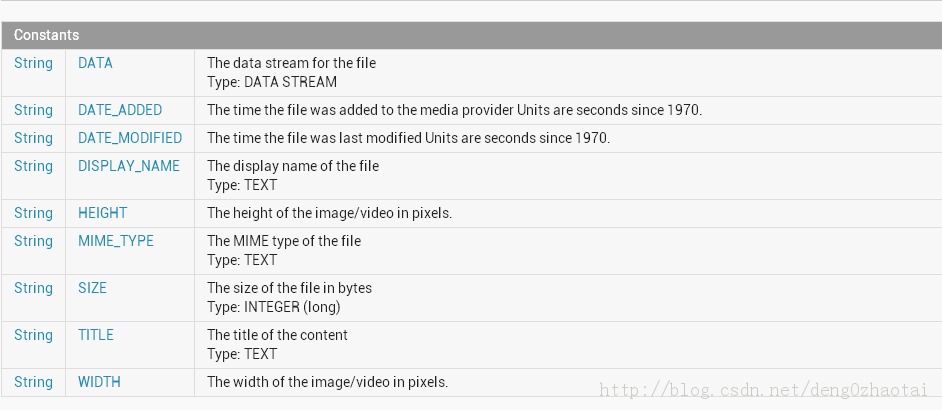Click the Constants table header
Screen dimensions: 942x410
(x=47, y=35)
